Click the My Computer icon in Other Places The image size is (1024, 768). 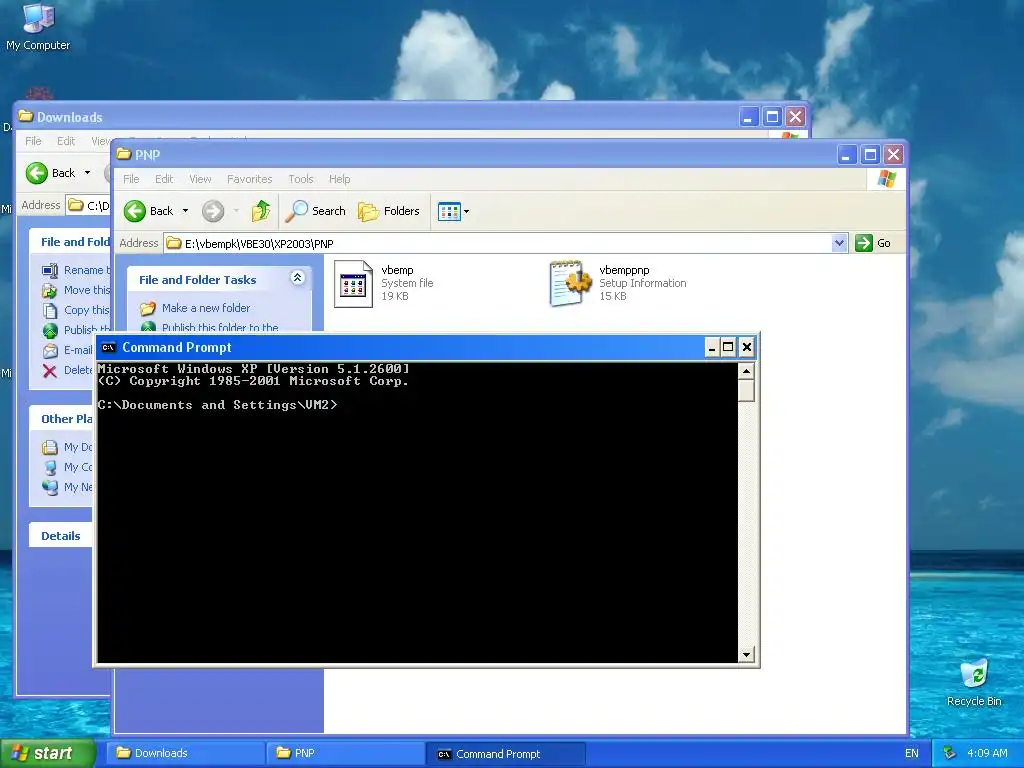pyautogui.click(x=50, y=468)
